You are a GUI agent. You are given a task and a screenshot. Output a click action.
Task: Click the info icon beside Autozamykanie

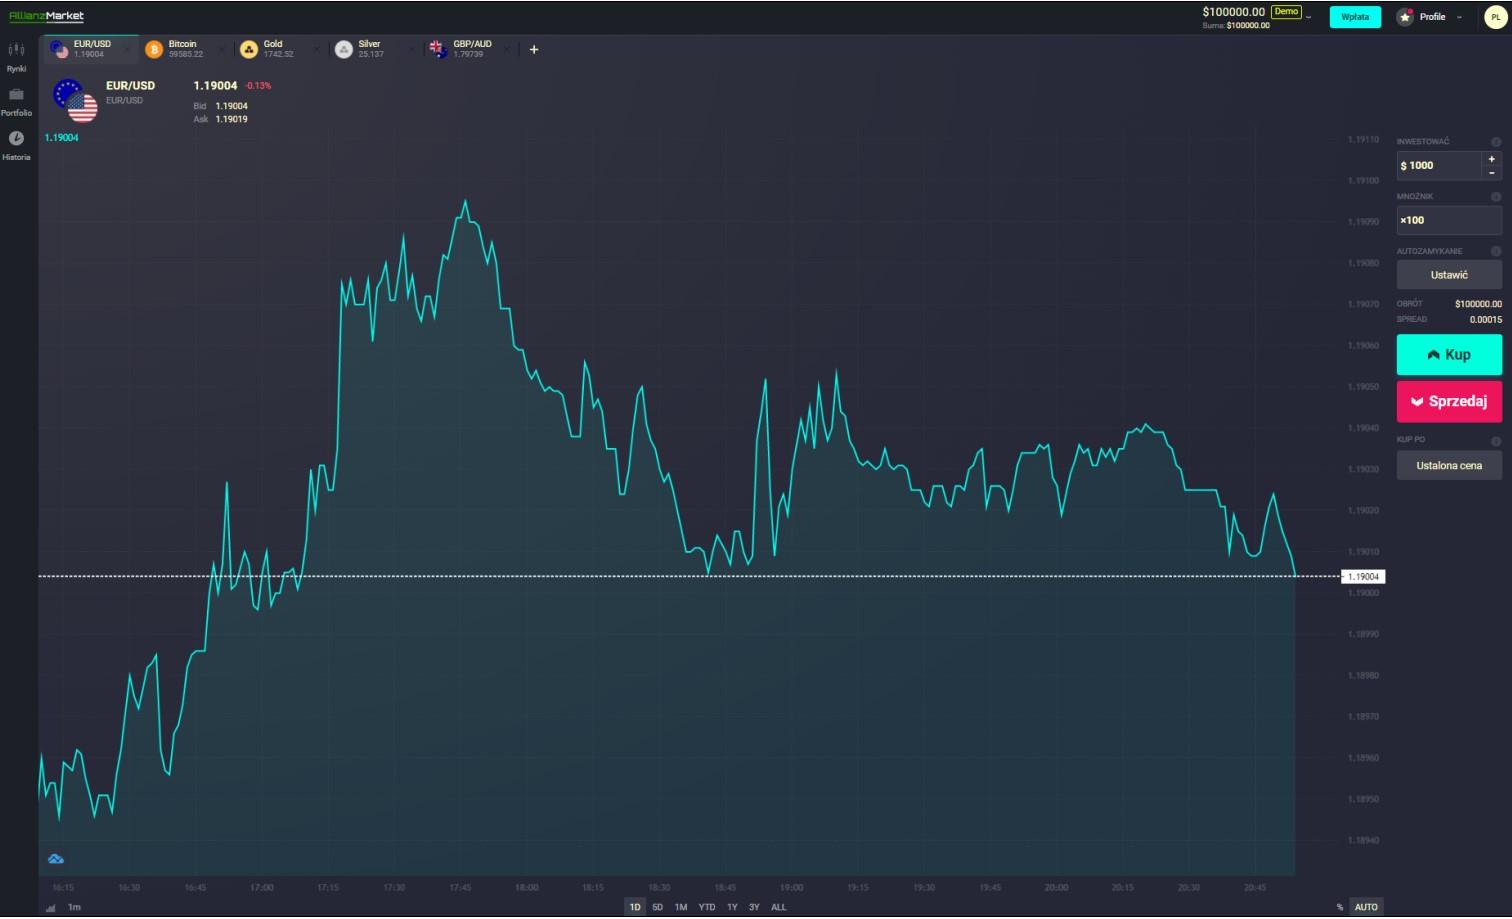click(x=1496, y=251)
